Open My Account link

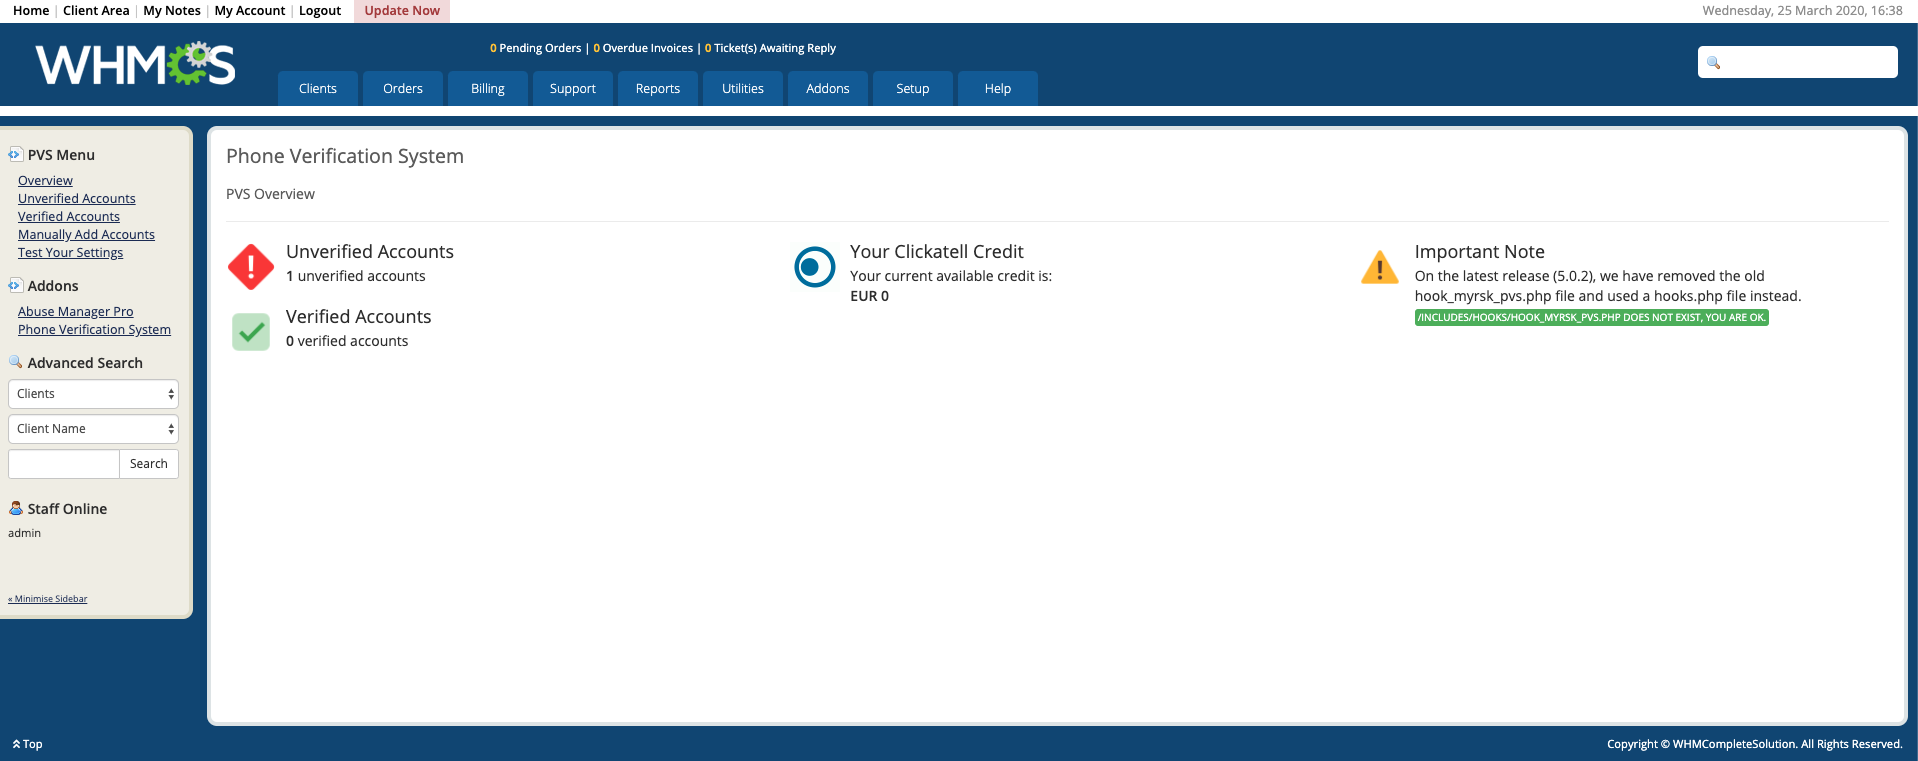click(250, 10)
